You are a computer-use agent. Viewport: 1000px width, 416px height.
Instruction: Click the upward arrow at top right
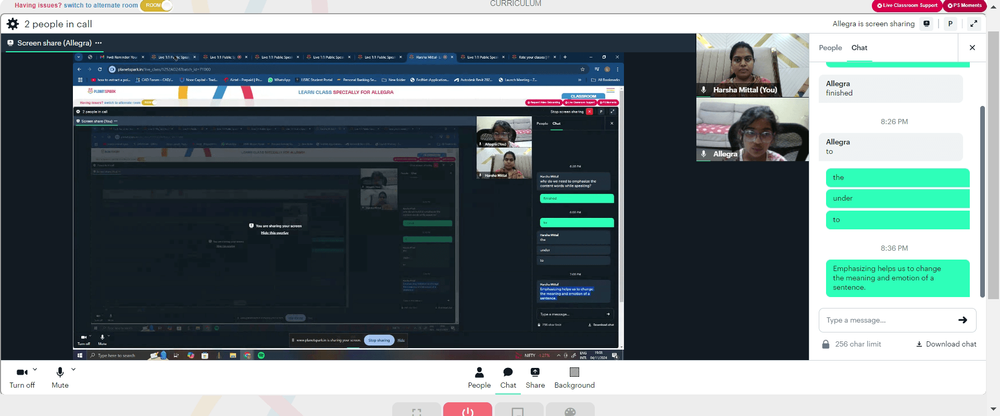tap(992, 6)
